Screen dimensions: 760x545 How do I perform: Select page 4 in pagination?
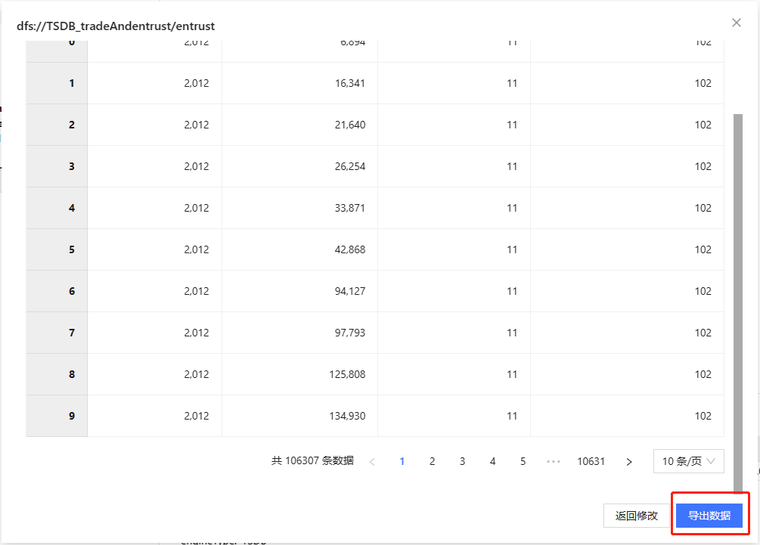pyautogui.click(x=493, y=462)
